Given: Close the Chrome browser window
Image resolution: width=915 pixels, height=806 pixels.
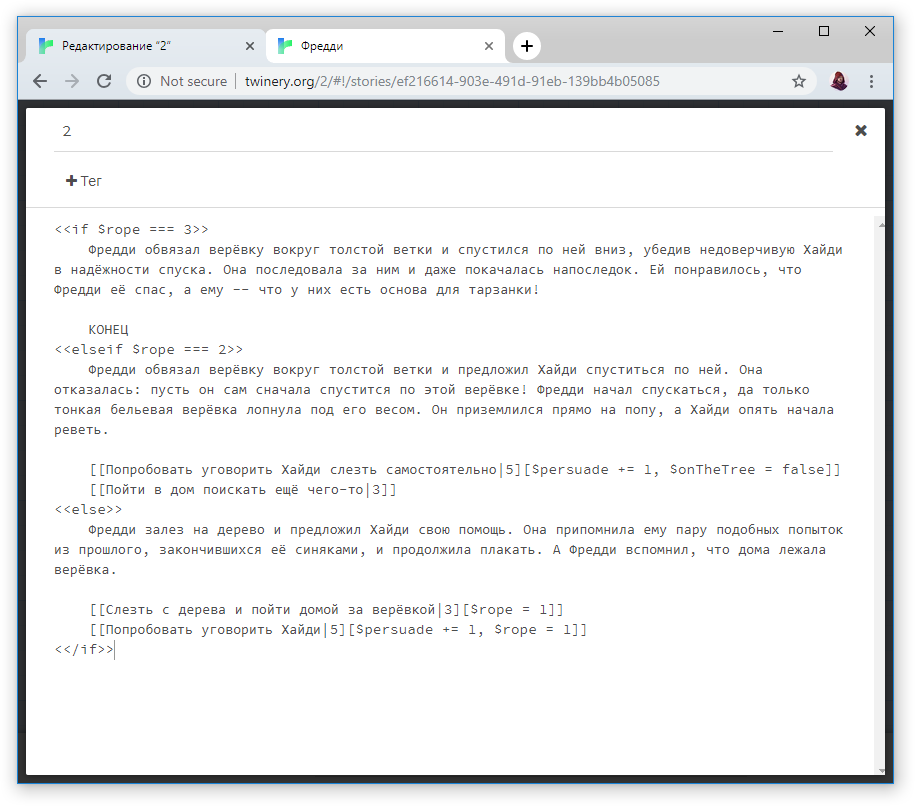Looking at the screenshot, I should click(x=869, y=32).
